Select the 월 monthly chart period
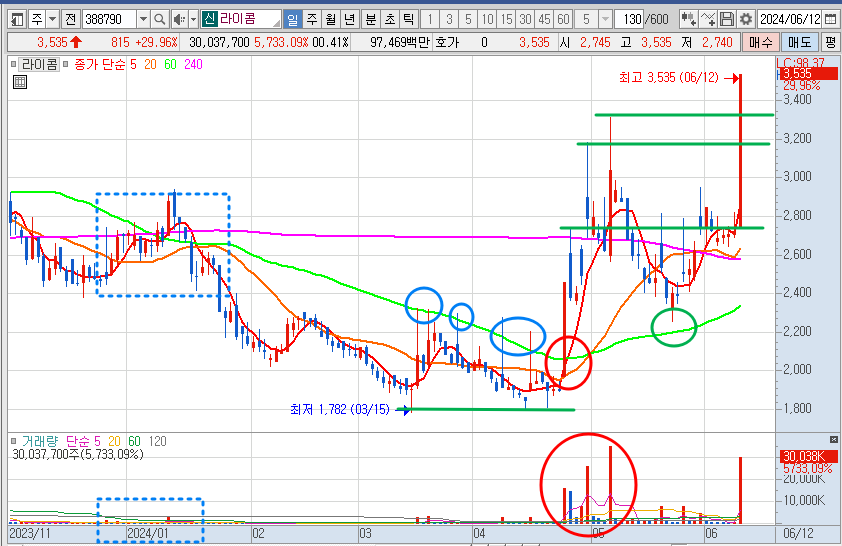The image size is (842, 546). [330, 20]
